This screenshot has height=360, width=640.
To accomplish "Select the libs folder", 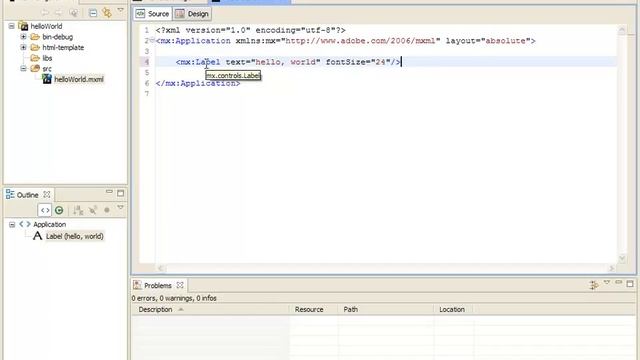I will click(x=47, y=58).
